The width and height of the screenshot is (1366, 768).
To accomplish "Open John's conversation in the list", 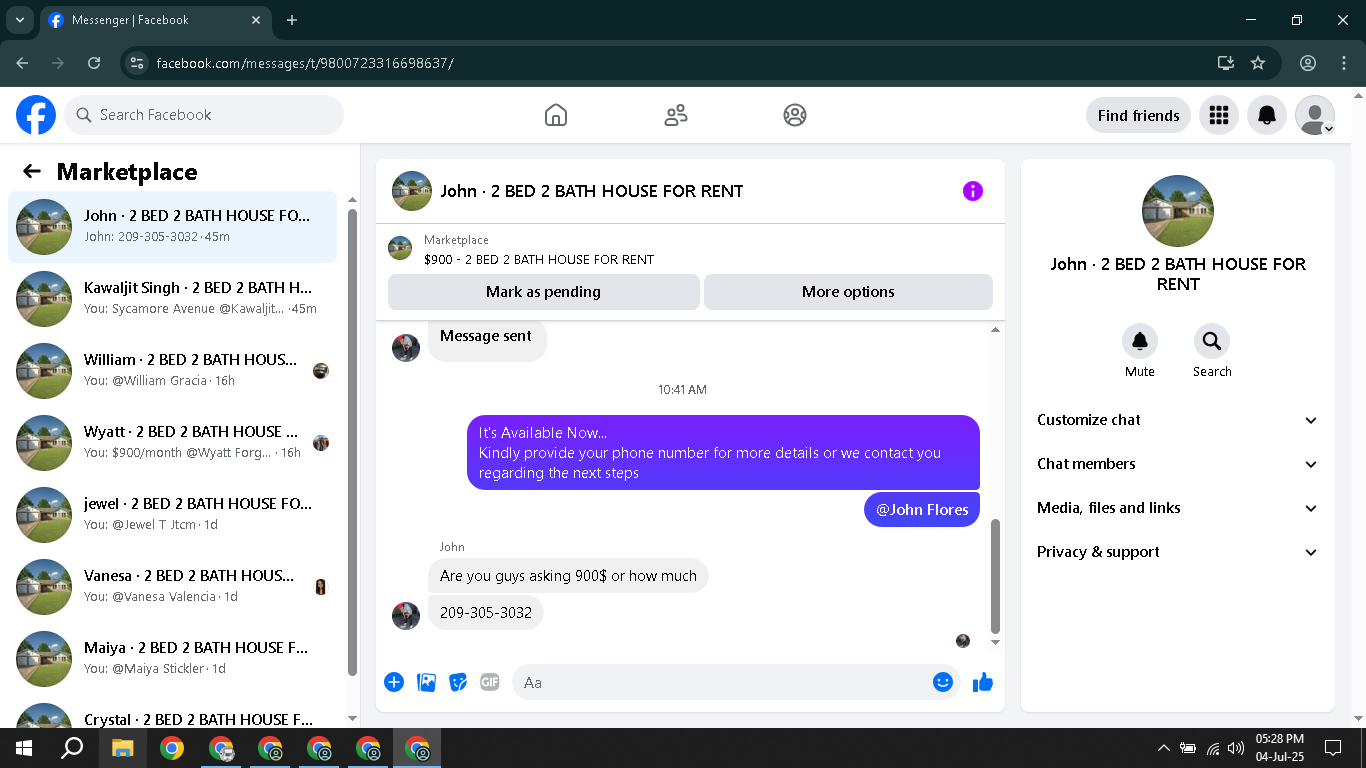I will 173,227.
